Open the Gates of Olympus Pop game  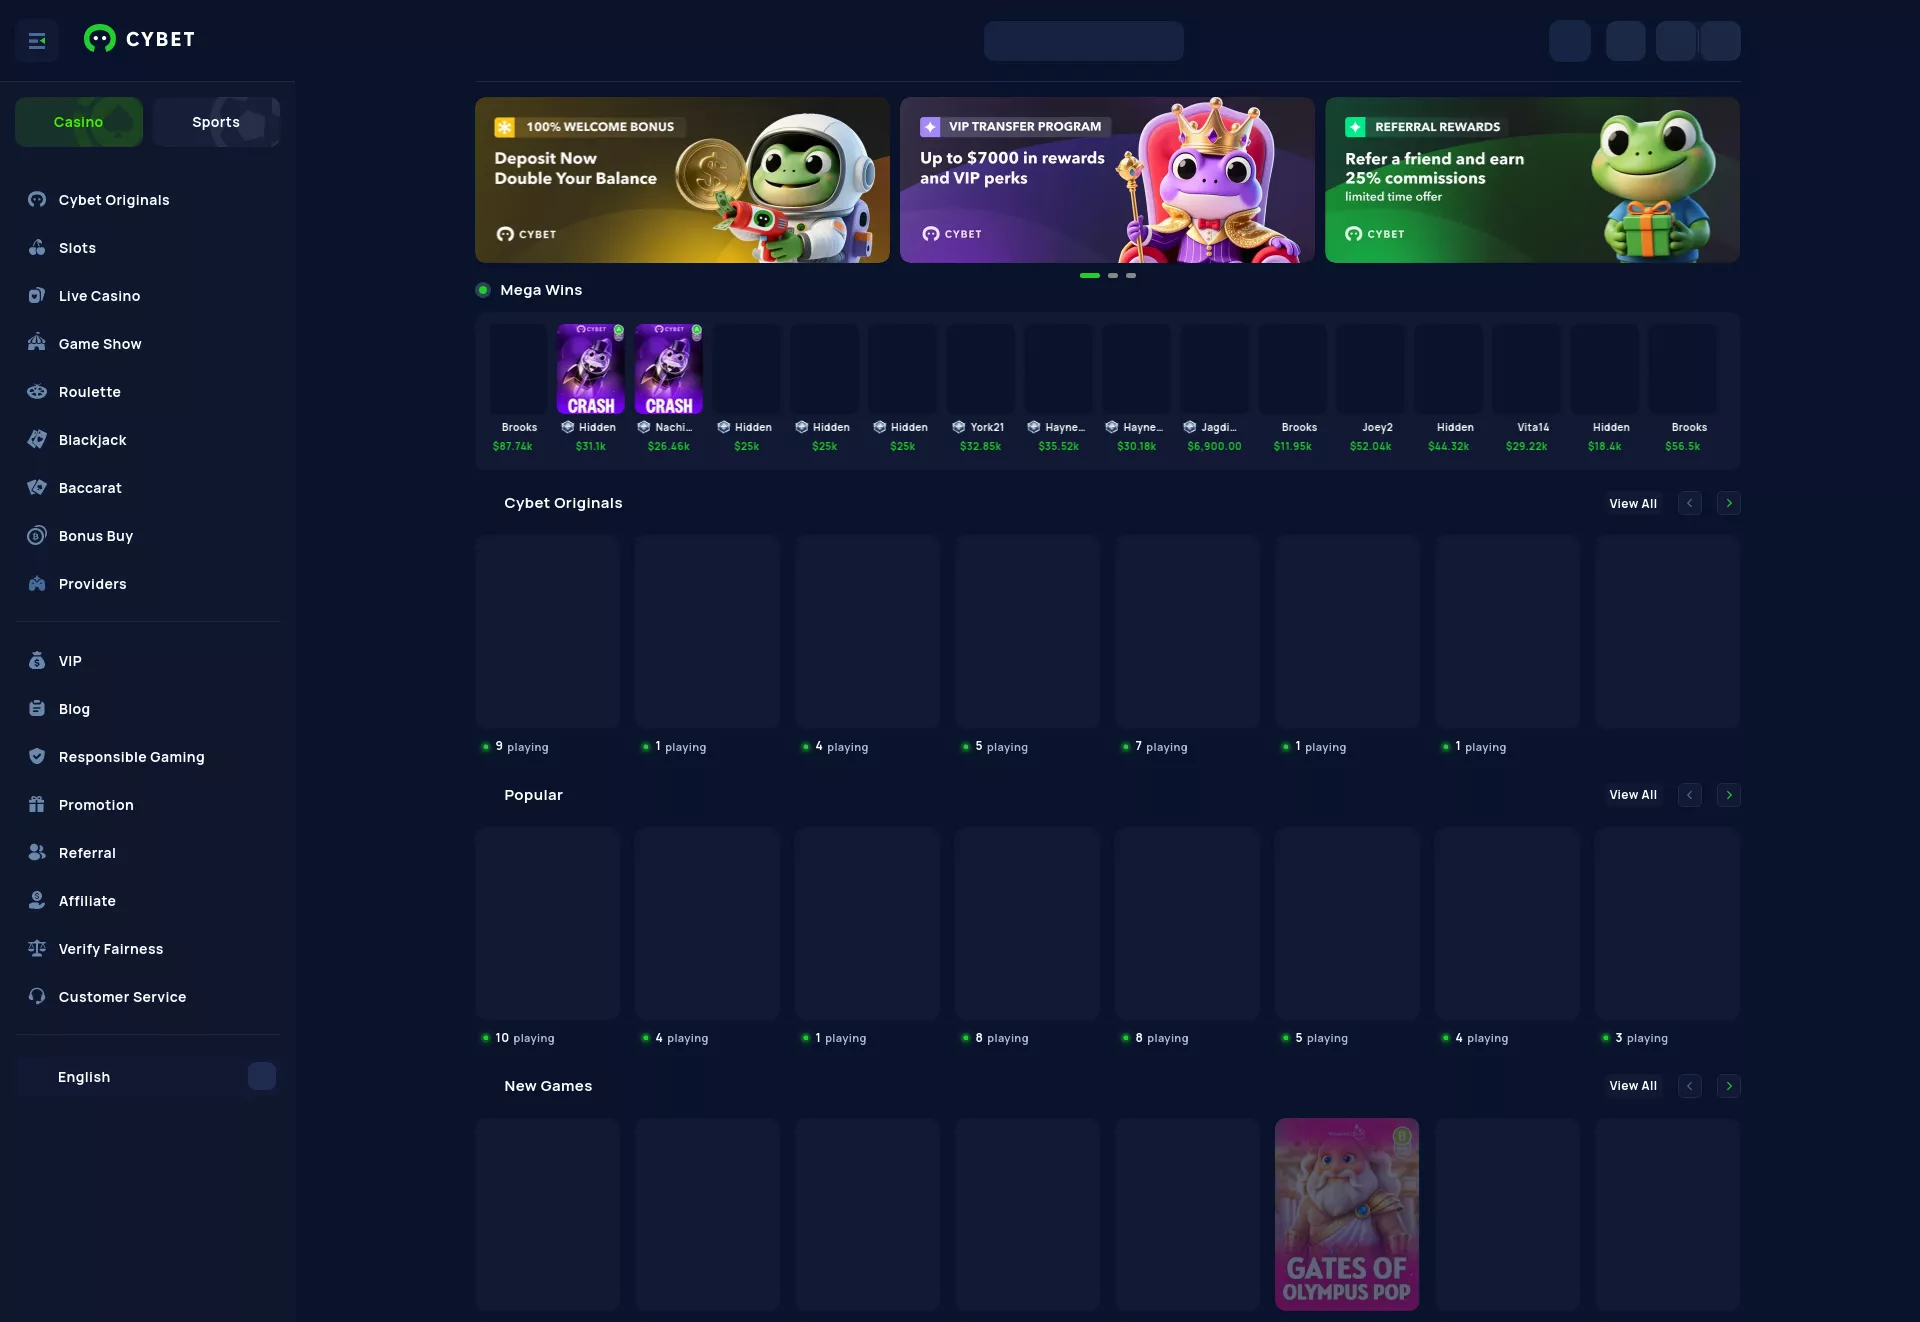1347,1214
